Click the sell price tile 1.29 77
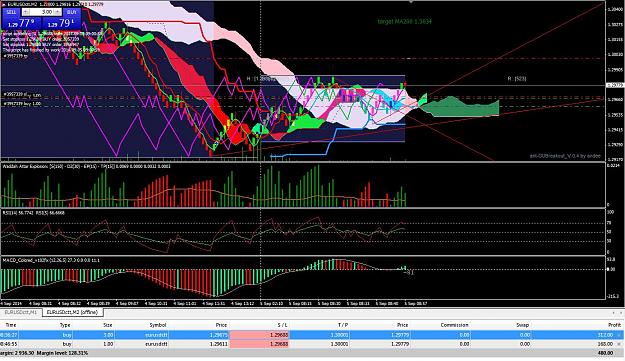This screenshot has width=625, height=361. click(21, 23)
